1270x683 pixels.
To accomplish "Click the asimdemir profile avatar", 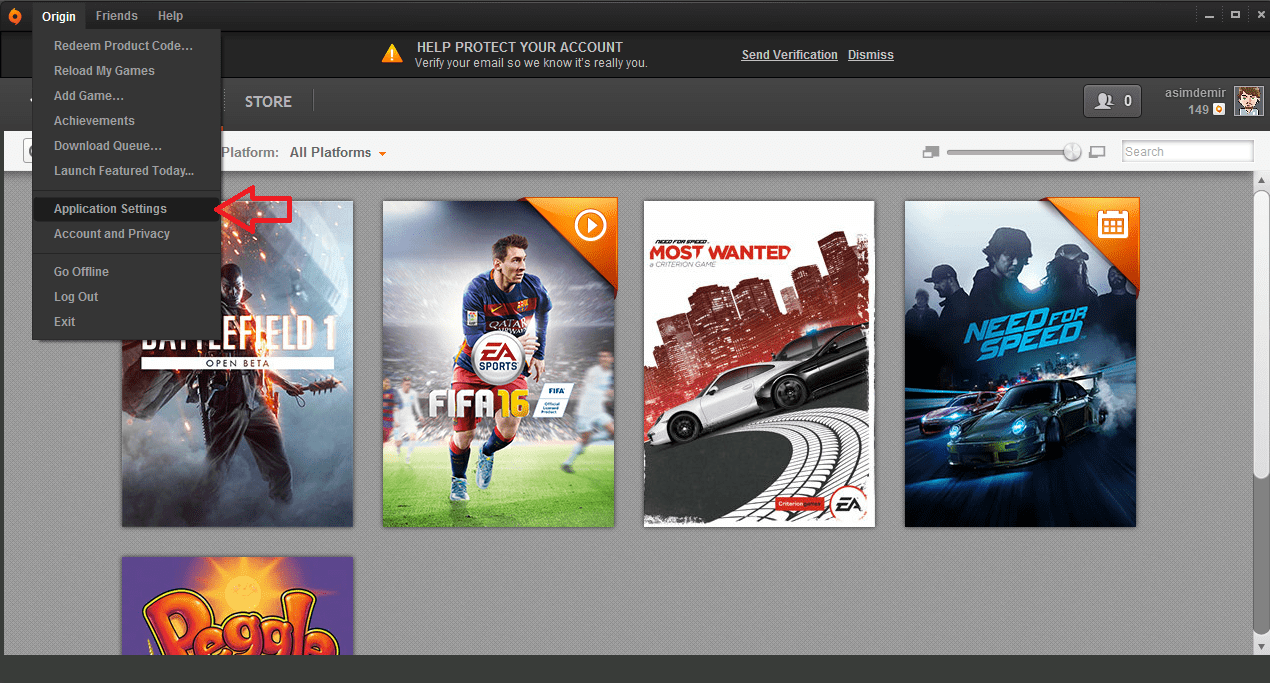I will tap(1249, 101).
